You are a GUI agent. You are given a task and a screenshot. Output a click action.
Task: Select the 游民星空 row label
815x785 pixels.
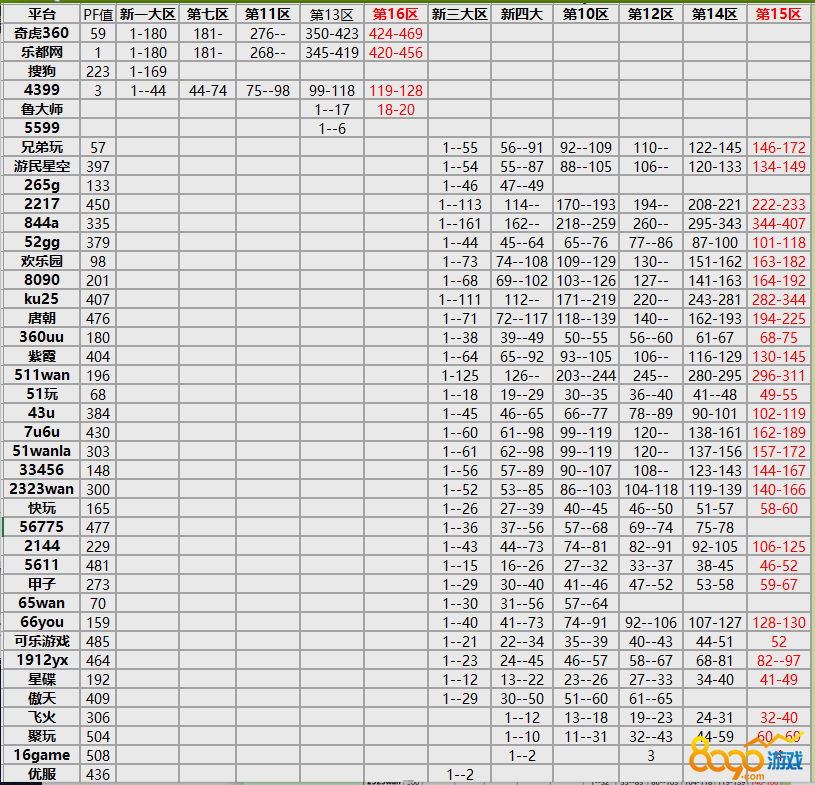42,166
